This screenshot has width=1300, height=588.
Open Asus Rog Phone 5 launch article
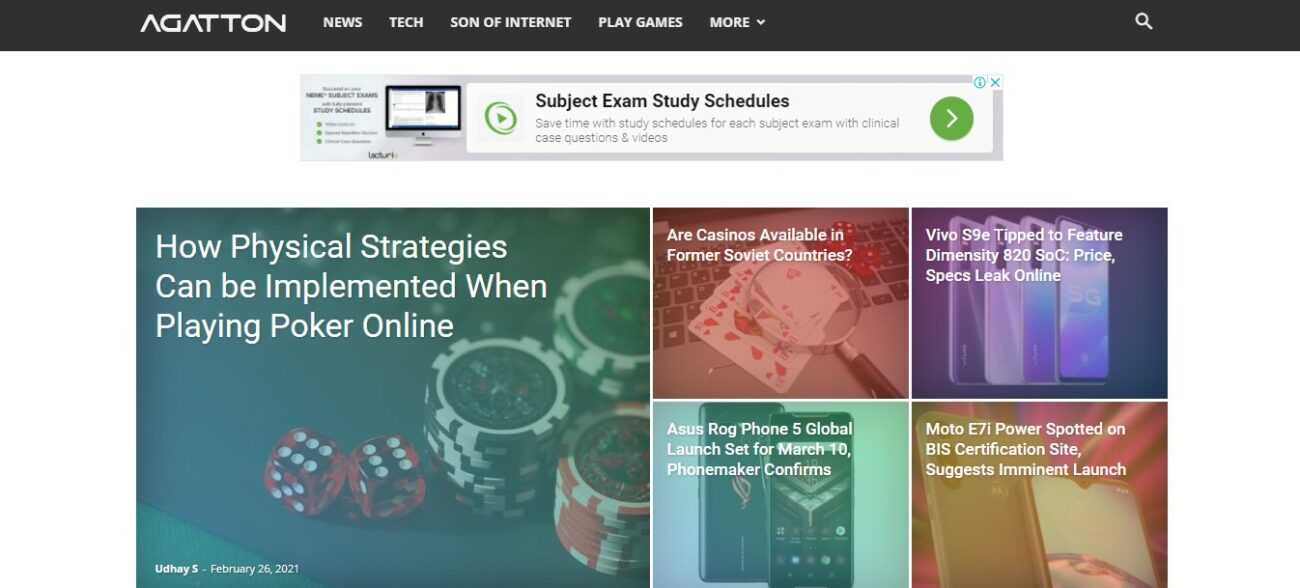(759, 449)
